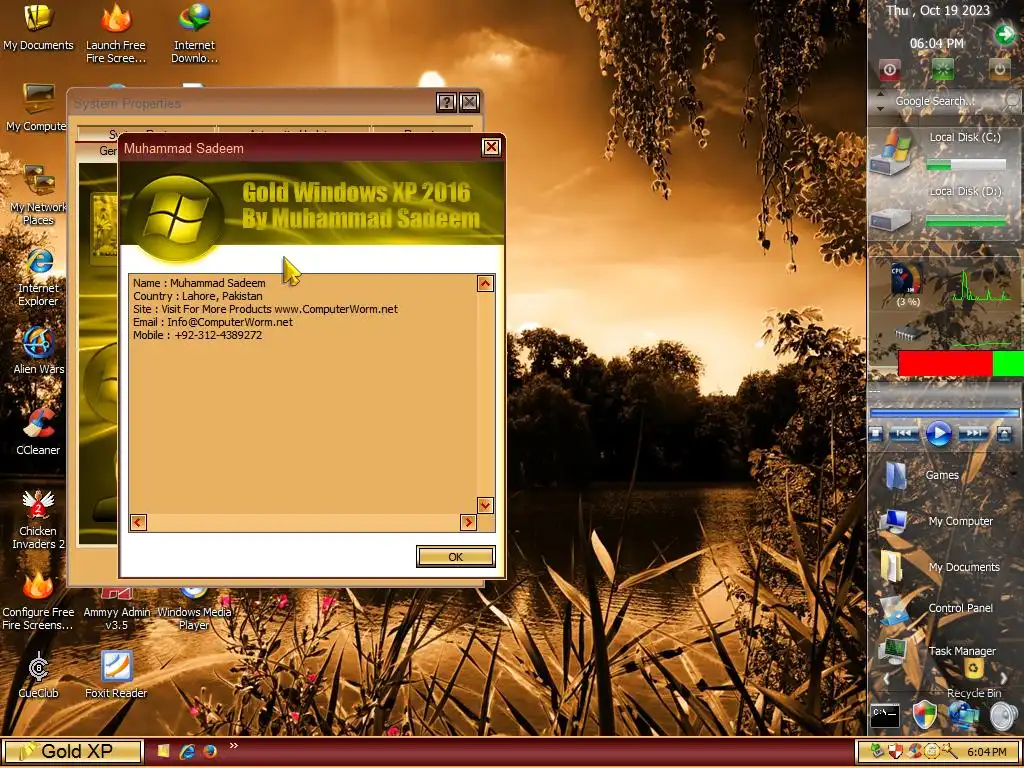This screenshot has width=1024, height=768.
Task: Click the orange power widget button
Action: click(999, 69)
